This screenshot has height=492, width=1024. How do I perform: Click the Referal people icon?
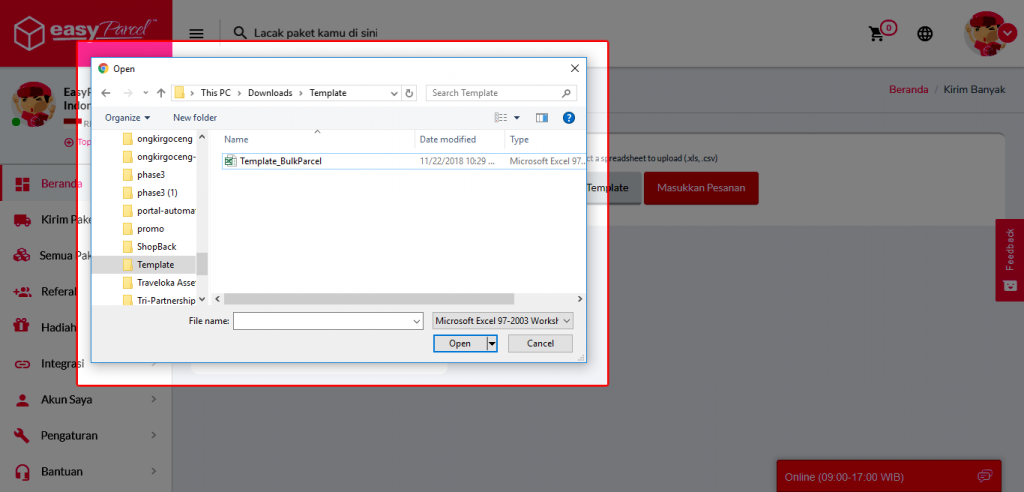click(23, 291)
